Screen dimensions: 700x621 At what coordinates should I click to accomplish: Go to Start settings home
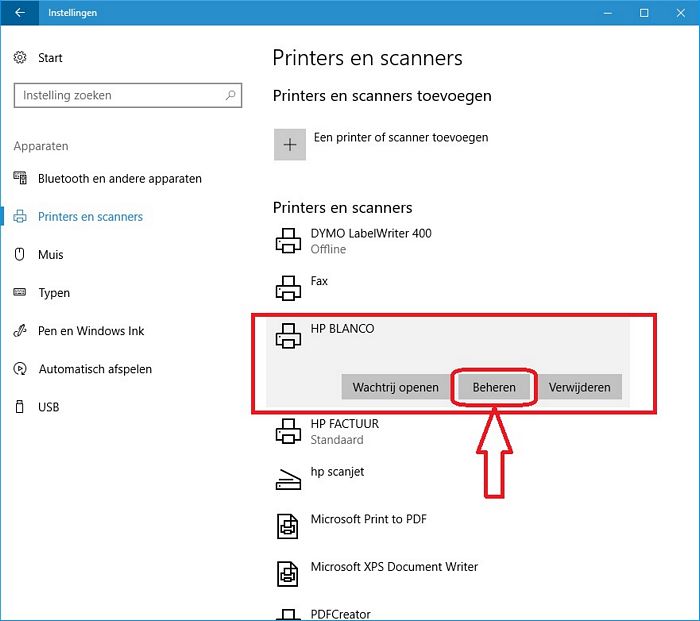(50, 58)
